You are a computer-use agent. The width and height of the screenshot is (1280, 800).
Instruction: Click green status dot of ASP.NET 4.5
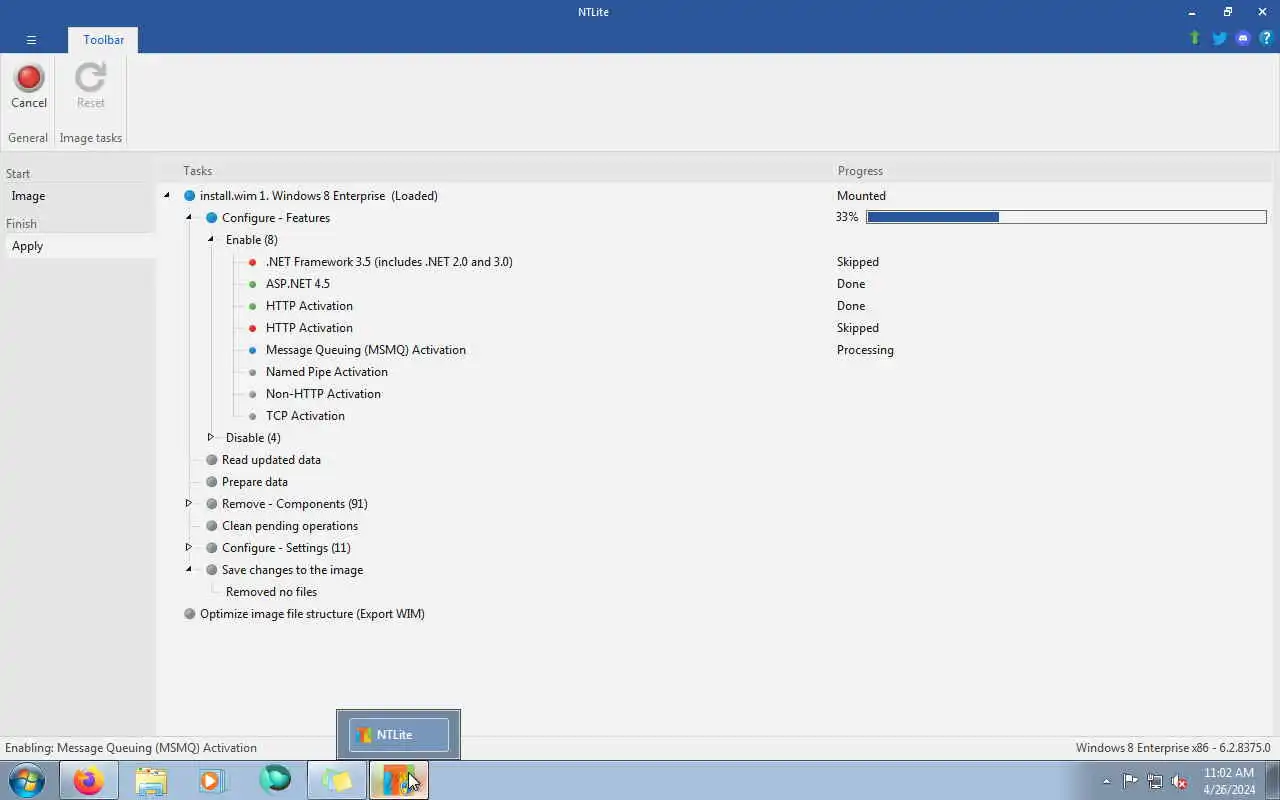[x=253, y=284]
